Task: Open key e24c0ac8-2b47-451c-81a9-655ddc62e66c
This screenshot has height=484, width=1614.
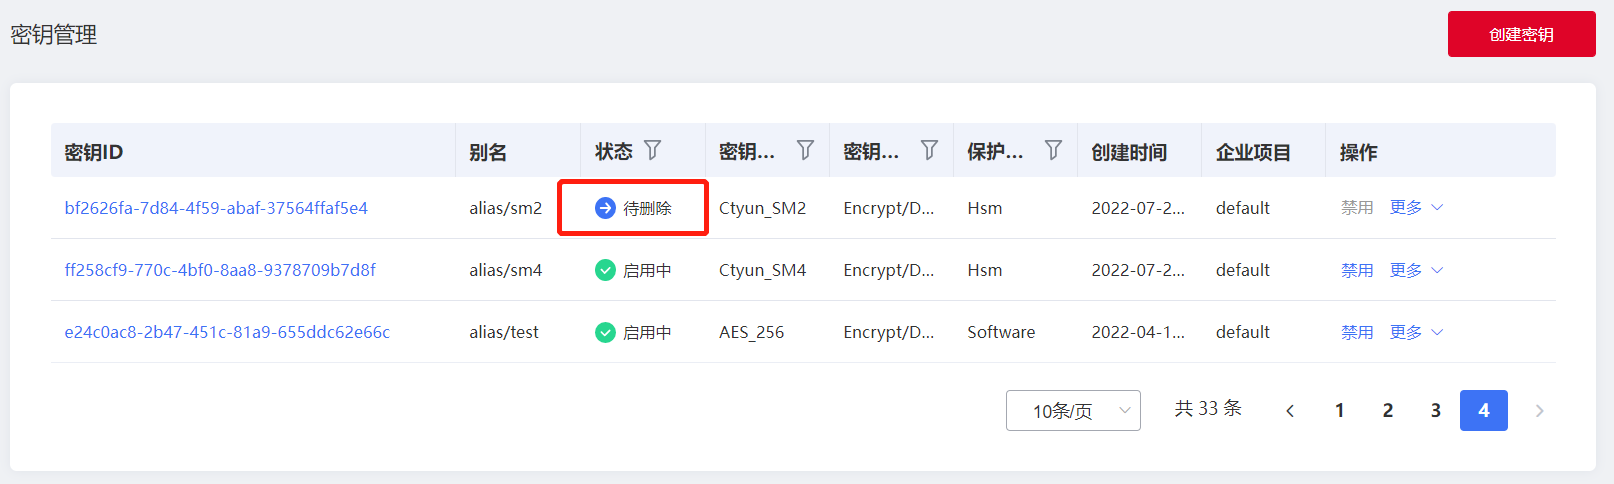Action: click(x=227, y=332)
